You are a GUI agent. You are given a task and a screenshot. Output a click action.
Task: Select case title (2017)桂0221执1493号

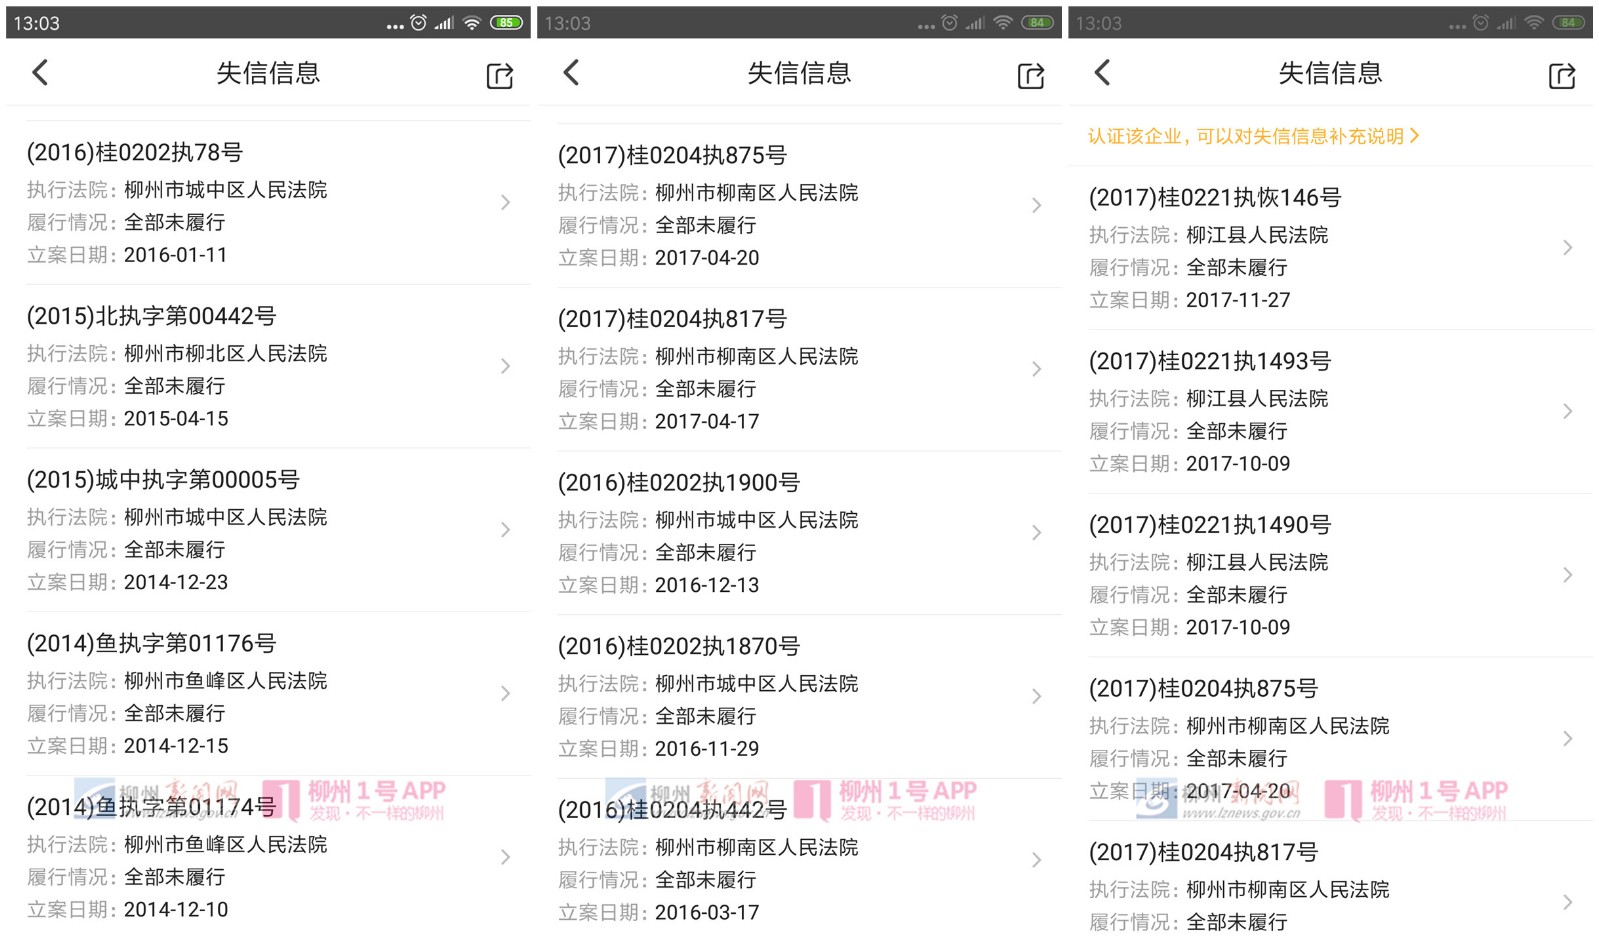[x=1210, y=361]
